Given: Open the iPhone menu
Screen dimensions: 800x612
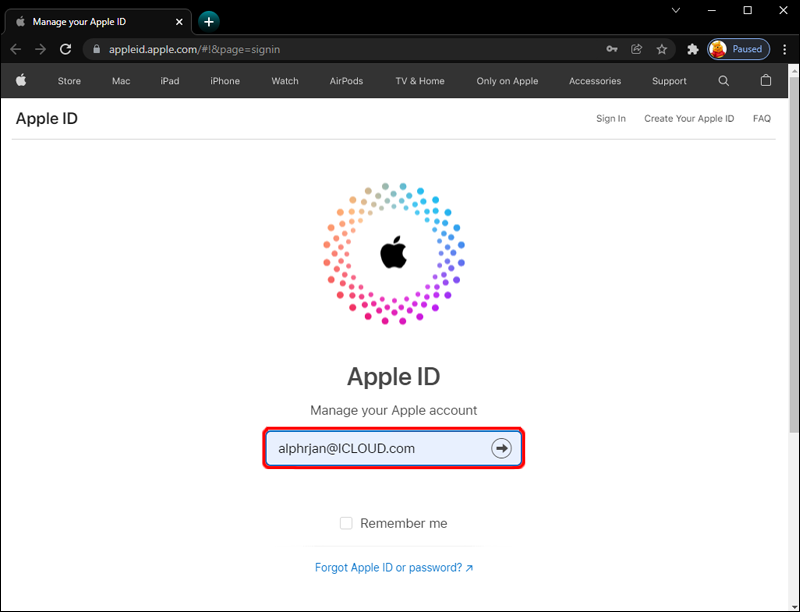Looking at the screenshot, I should pos(225,81).
